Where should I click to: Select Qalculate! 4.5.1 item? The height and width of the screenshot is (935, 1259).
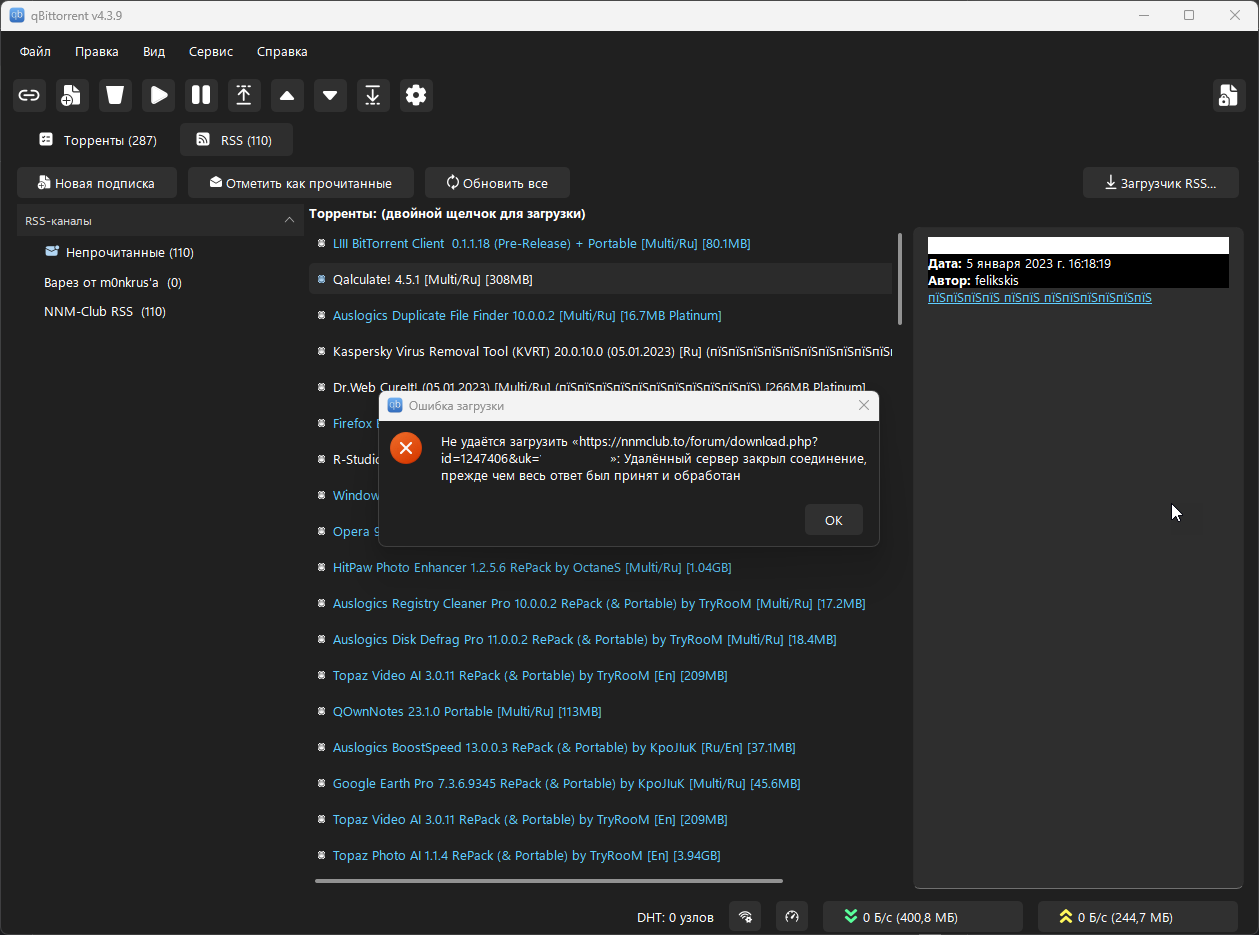(600, 279)
